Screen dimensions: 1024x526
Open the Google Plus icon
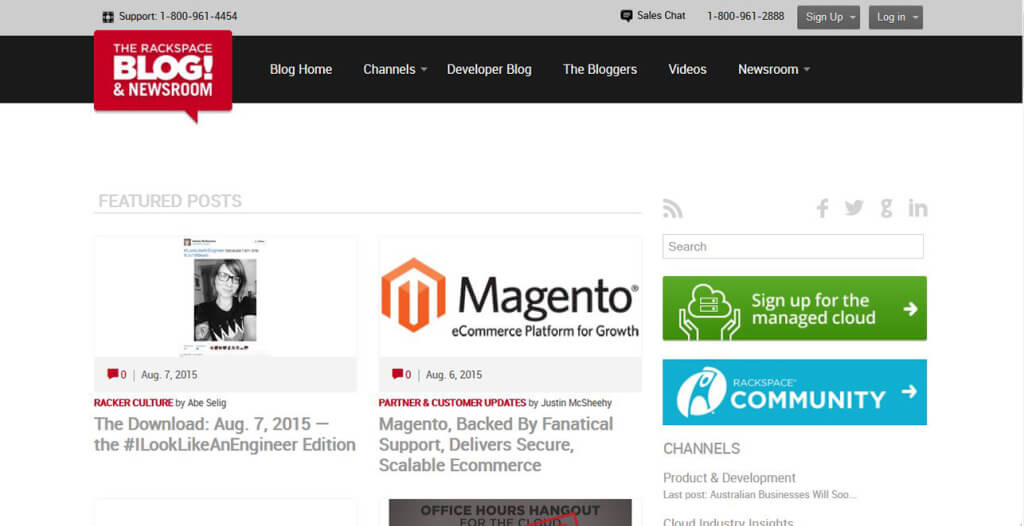tap(886, 208)
